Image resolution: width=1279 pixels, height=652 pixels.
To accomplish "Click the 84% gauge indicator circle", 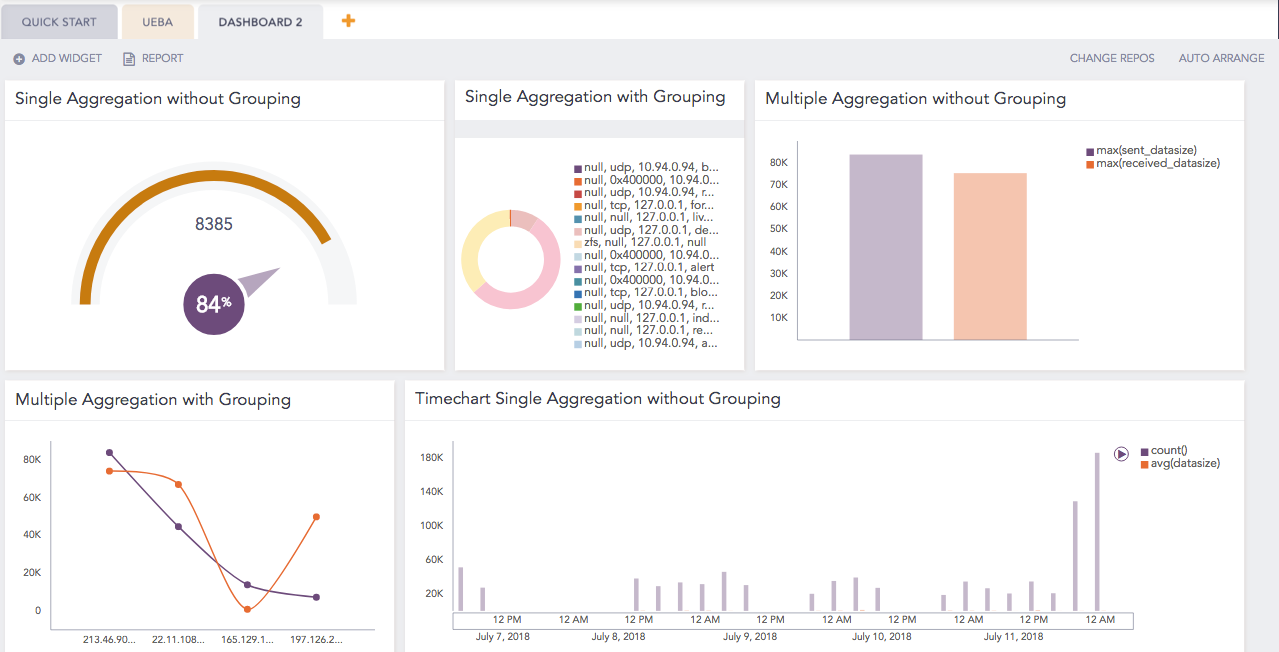I will tap(213, 303).
